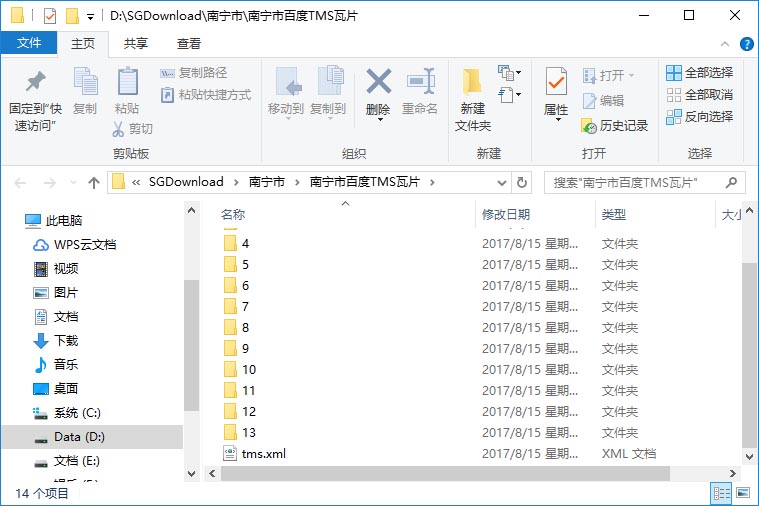
Task: Click the Select All icon
Action: (x=674, y=73)
